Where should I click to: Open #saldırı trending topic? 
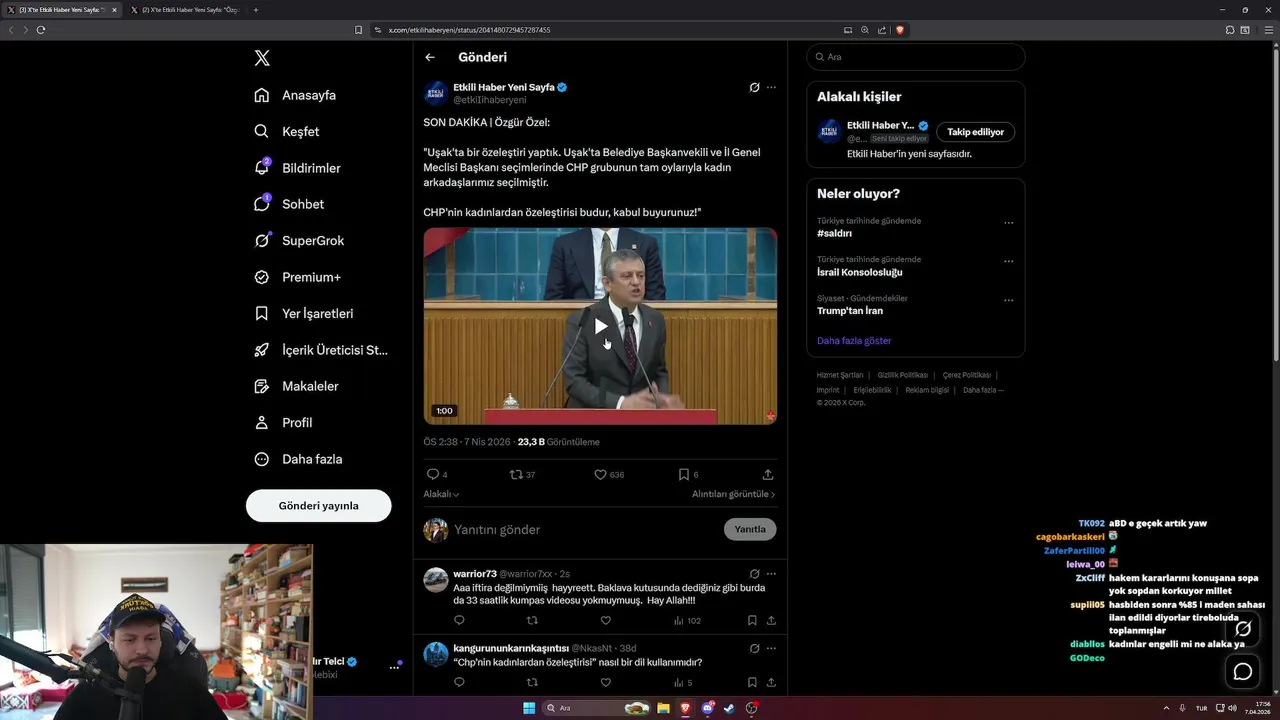(835, 233)
